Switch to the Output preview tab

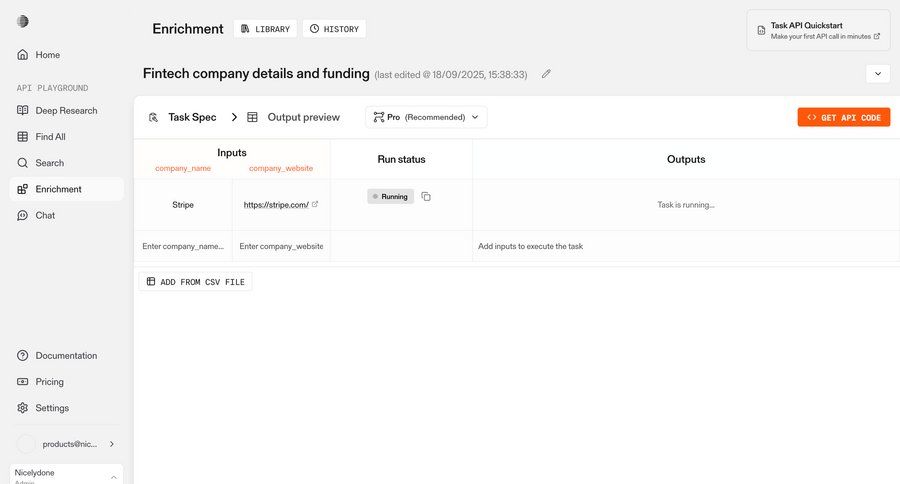pyautogui.click(x=294, y=117)
